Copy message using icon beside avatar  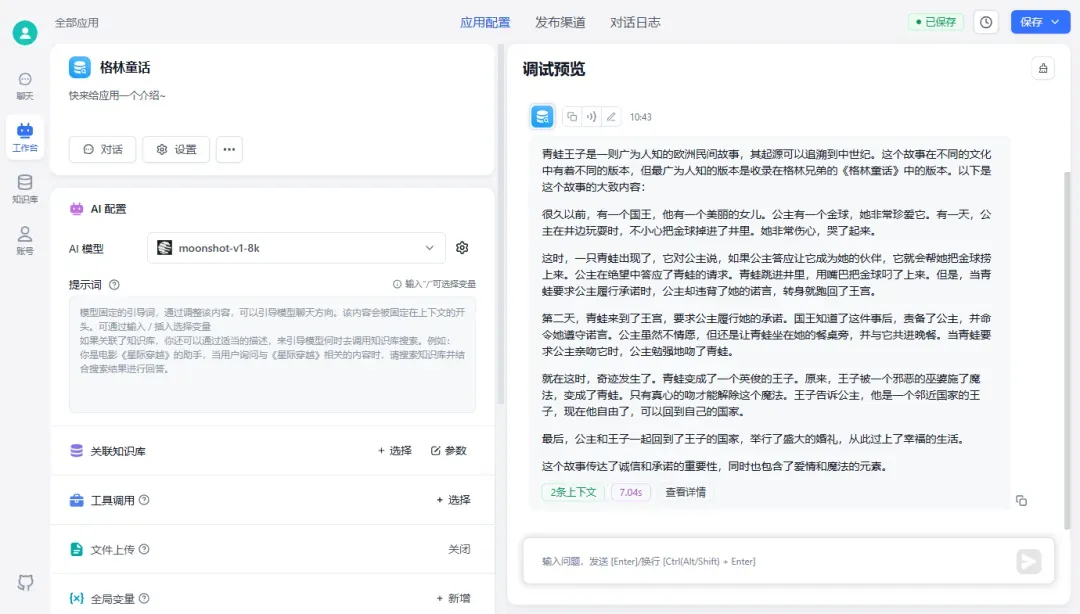[572, 116]
